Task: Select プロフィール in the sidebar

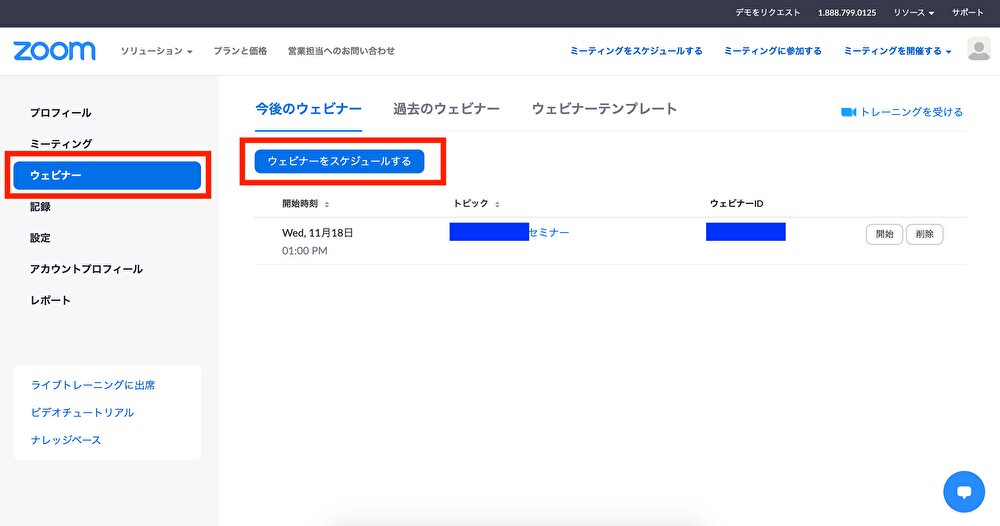Action: point(61,113)
